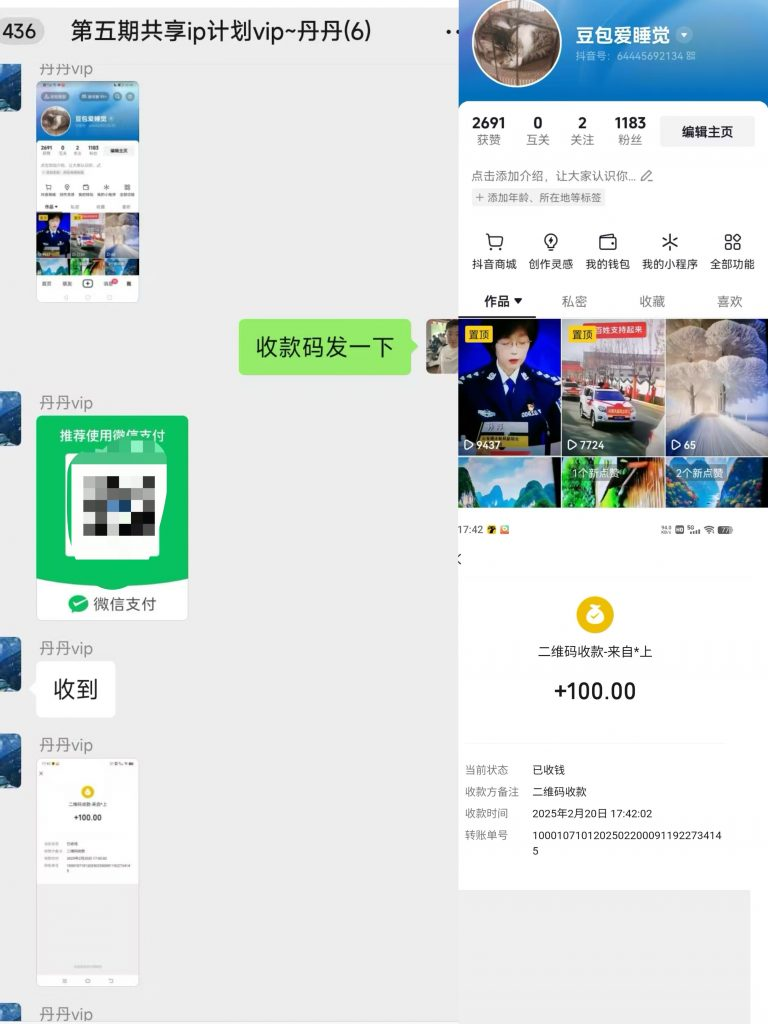Screen dimensions: 768x1024
Task: Open the Douyin profile screenshot image in chat
Action: pos(88,191)
